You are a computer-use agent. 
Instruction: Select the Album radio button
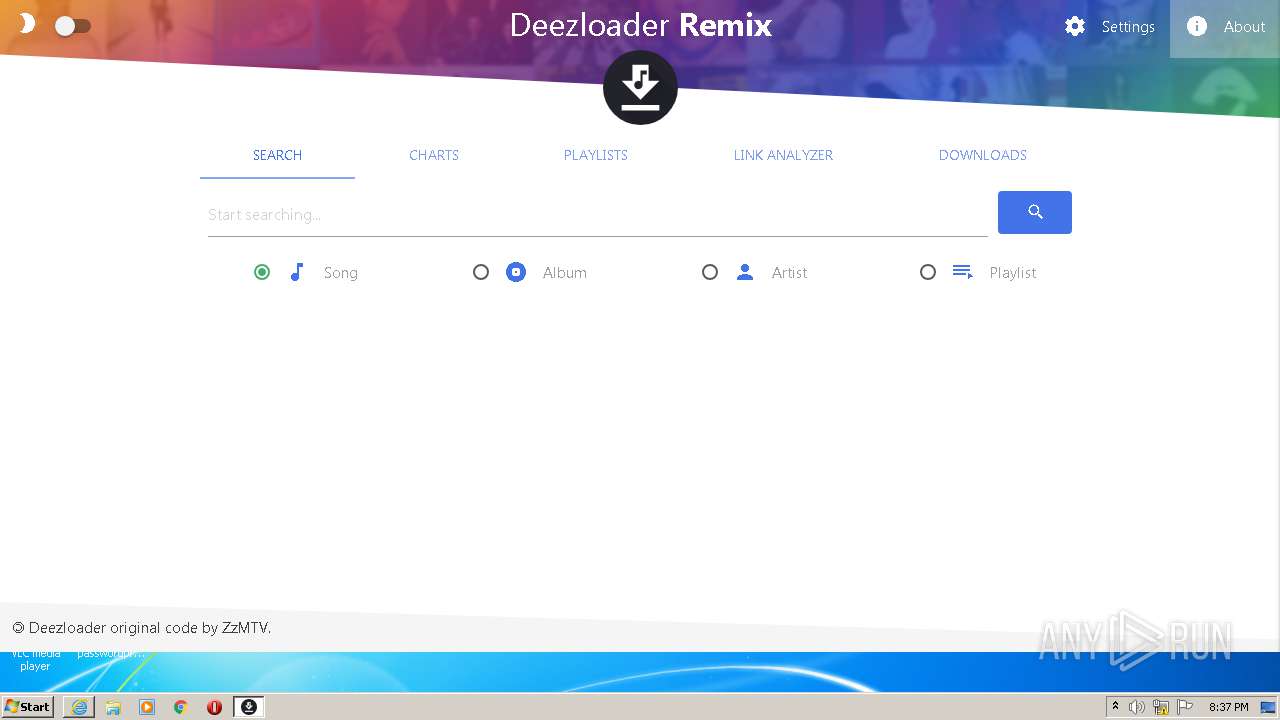pyautogui.click(x=481, y=272)
